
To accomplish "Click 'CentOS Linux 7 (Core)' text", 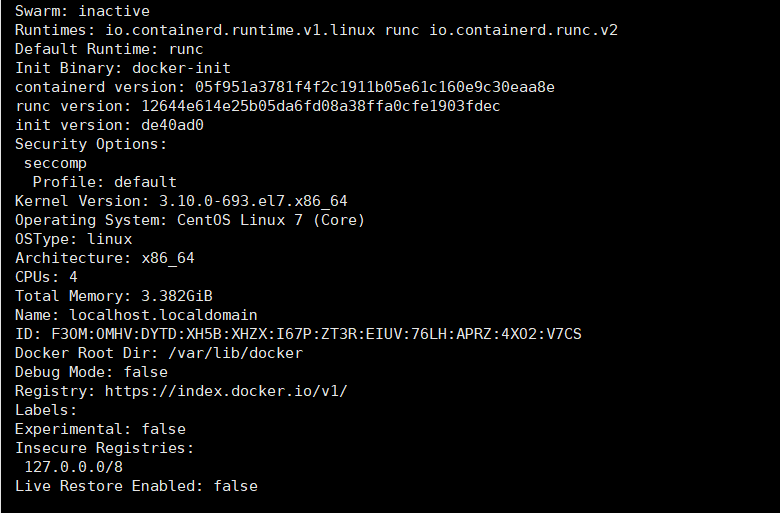I will click(271, 220).
